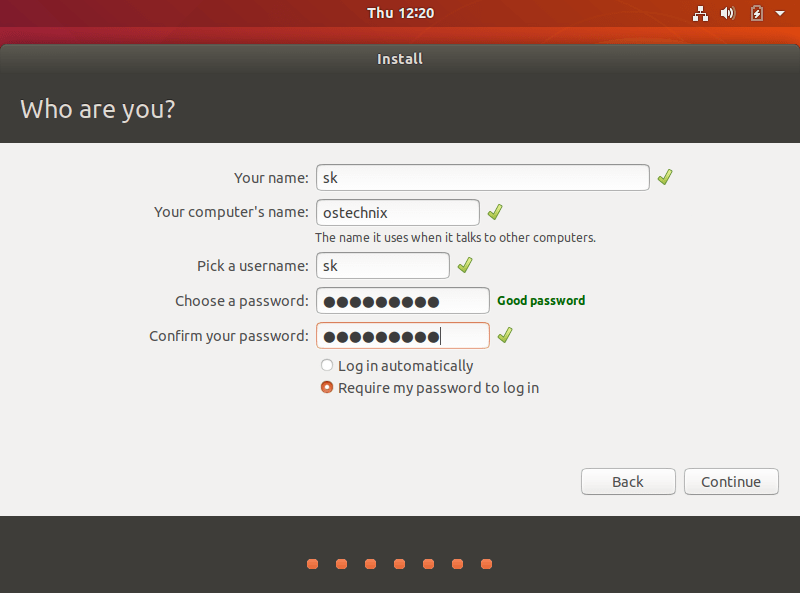The image size is (800, 593).
Task: Focus the Pick a username field
Action: [383, 265]
